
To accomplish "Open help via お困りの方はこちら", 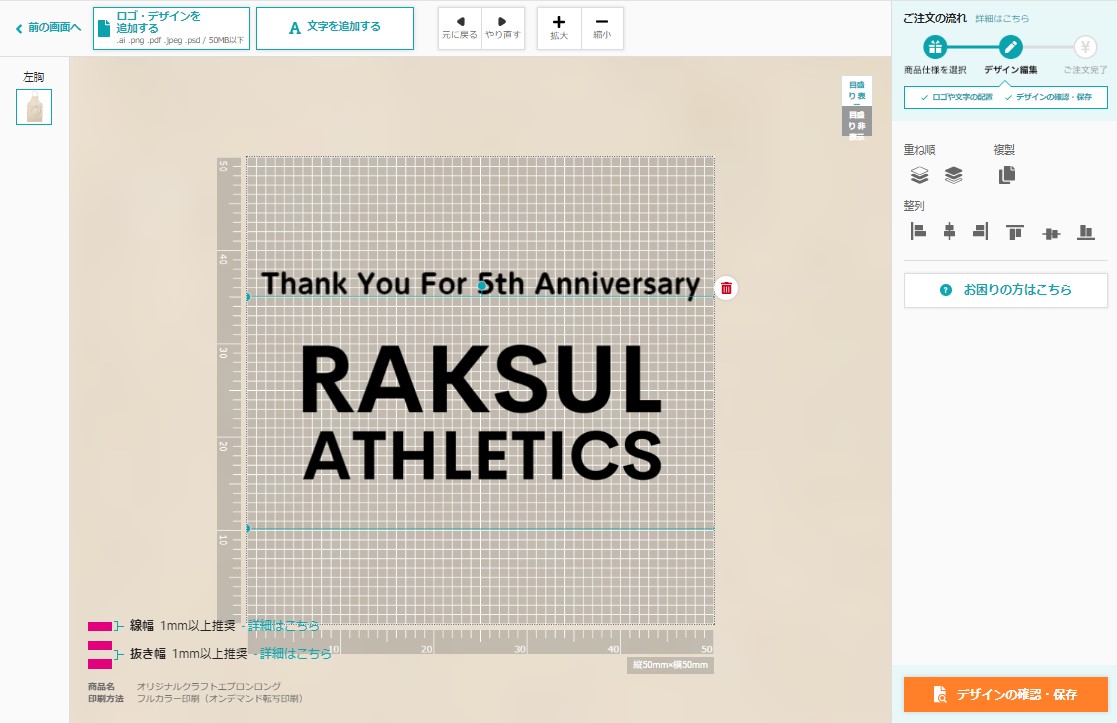I will tap(1005, 290).
